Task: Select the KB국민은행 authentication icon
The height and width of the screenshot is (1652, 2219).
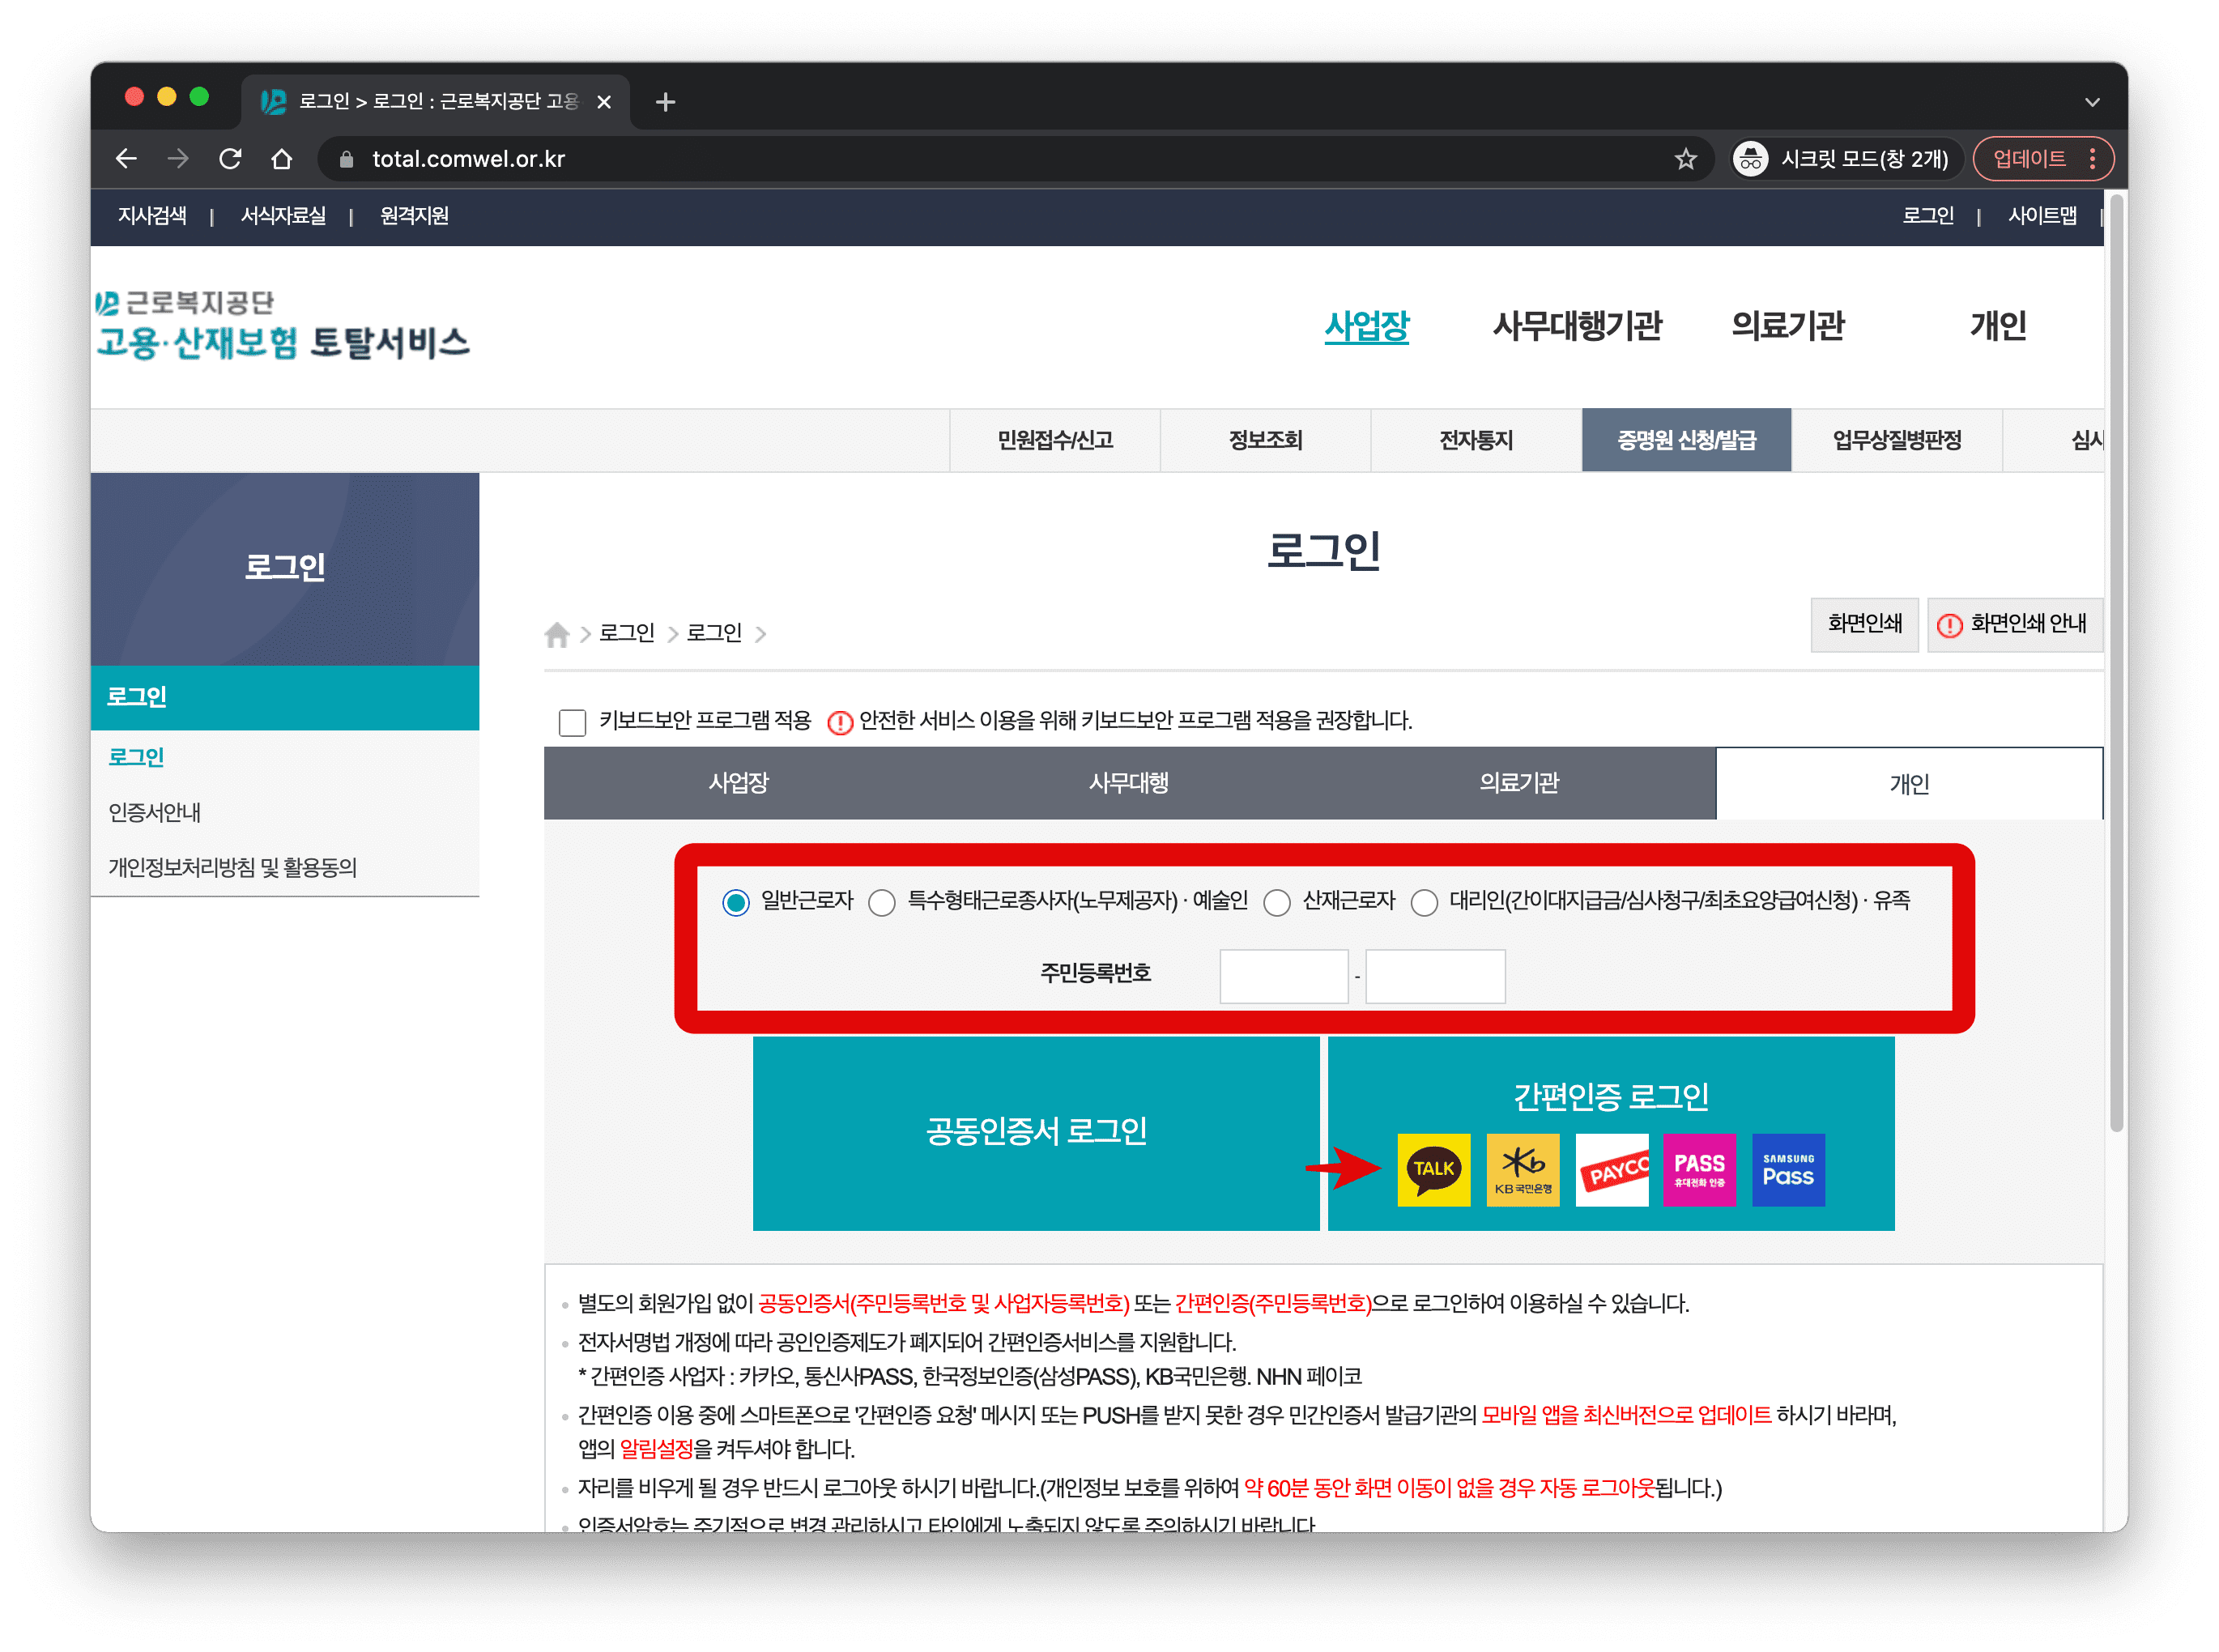Action: tap(1522, 1169)
